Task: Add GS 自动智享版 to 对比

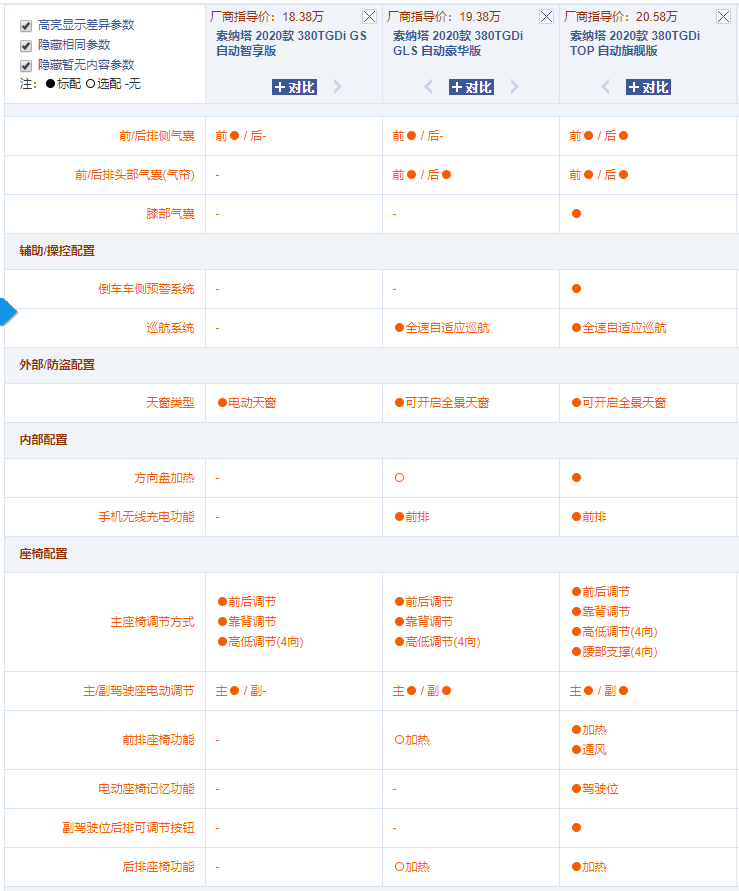Action: (294, 87)
